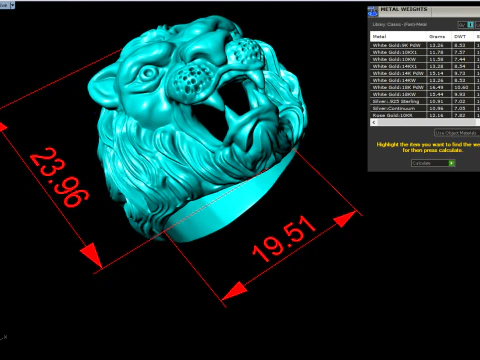
Task: Click the Library: Classic metal label
Action: [x=399, y=24]
